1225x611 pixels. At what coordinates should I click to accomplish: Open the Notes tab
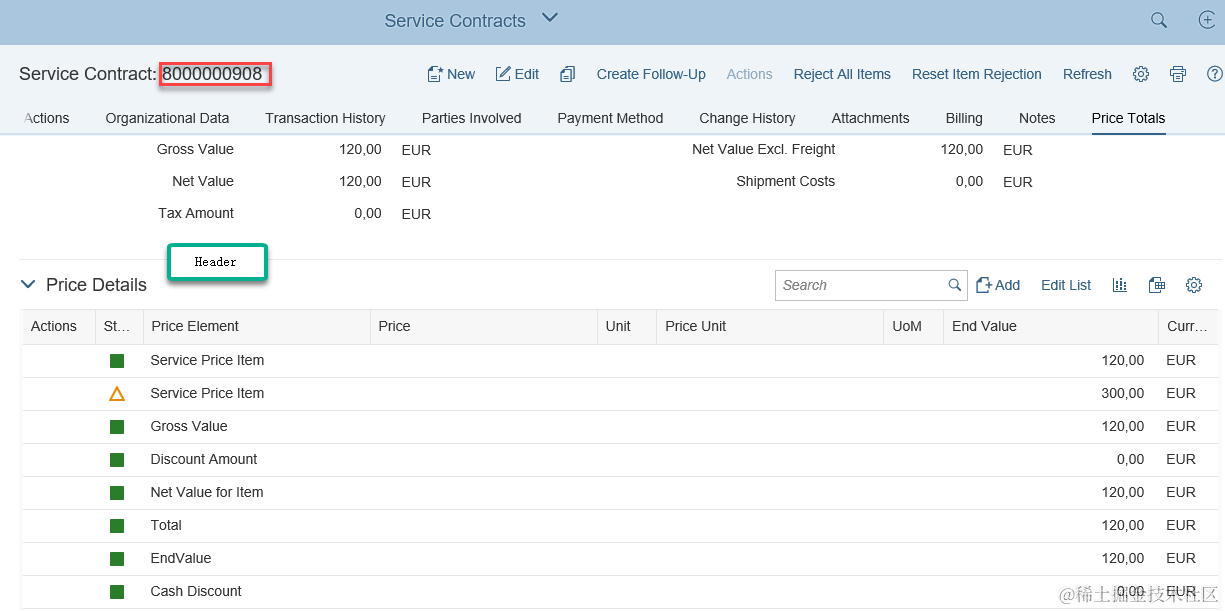[x=1037, y=118]
